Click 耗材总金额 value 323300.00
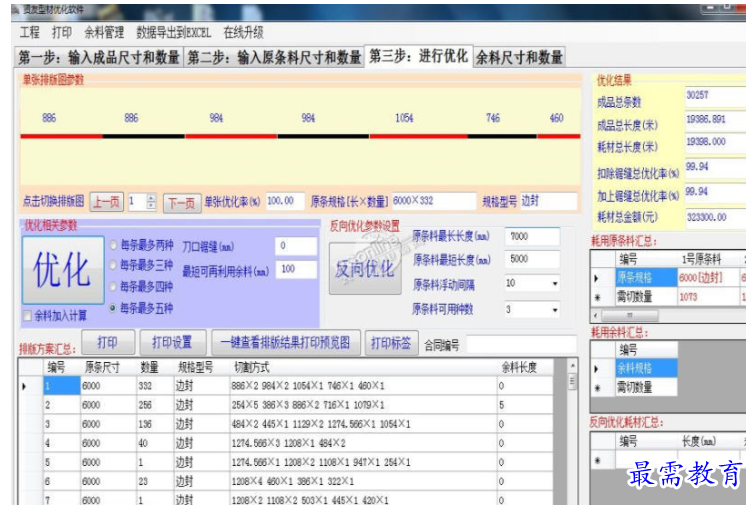751x505 pixels. [715, 218]
